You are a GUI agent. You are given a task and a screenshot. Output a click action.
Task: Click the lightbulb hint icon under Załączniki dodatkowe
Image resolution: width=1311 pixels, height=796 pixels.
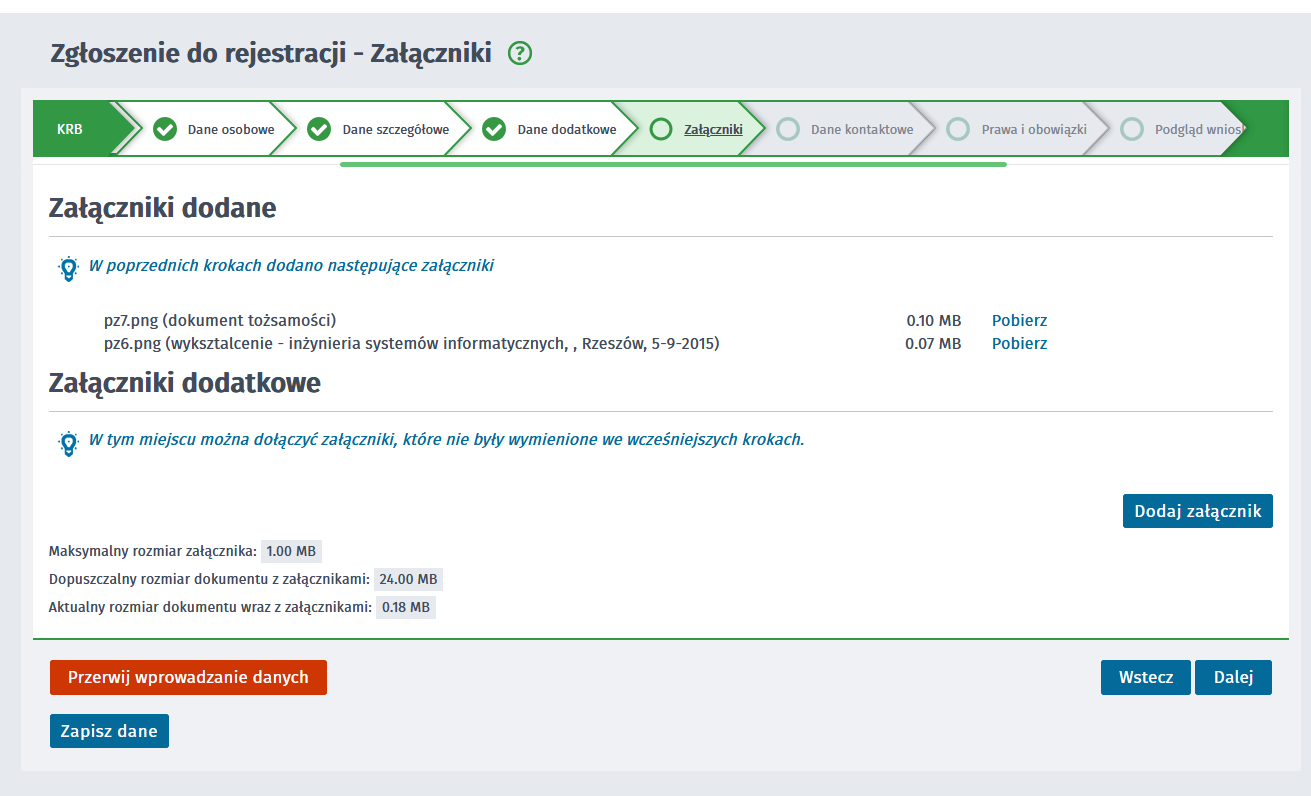[68, 443]
